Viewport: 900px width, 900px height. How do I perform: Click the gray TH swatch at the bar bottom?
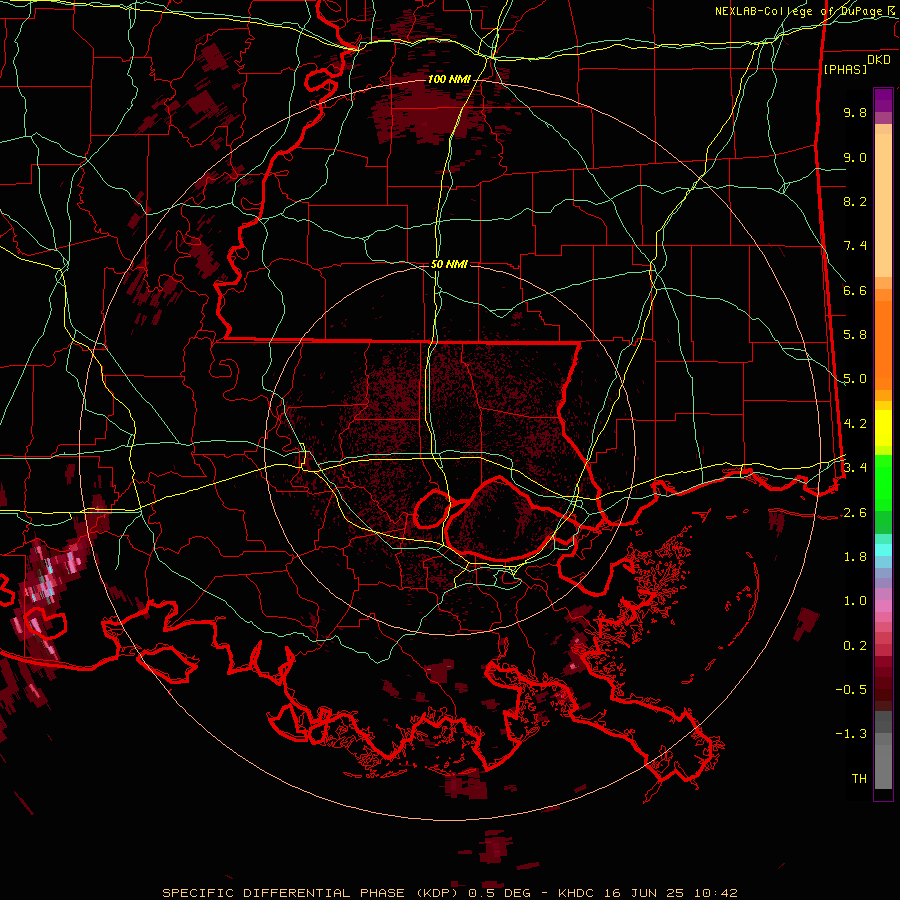tap(883, 767)
